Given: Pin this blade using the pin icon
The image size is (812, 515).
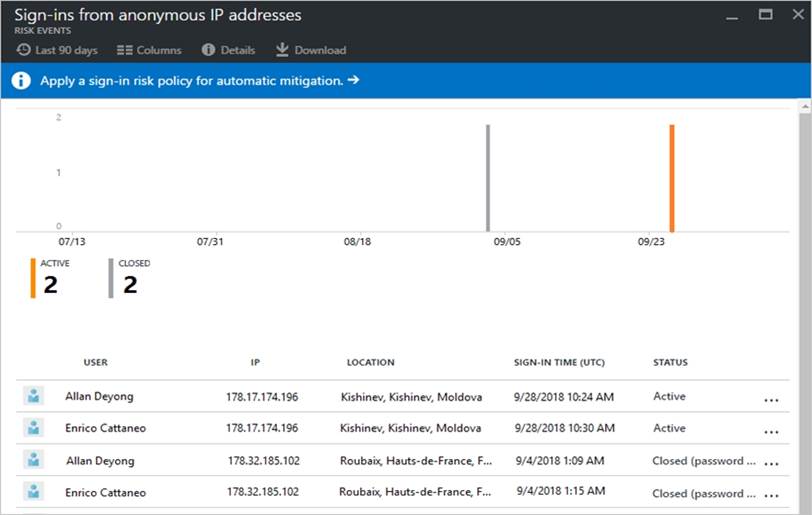Looking at the screenshot, I should 734,15.
